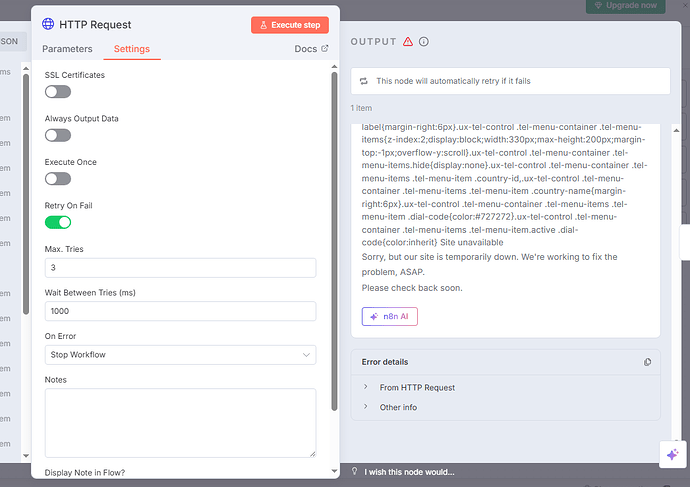Switch to the Parameters tab
The image size is (690, 487).
pyautogui.click(x=67, y=49)
